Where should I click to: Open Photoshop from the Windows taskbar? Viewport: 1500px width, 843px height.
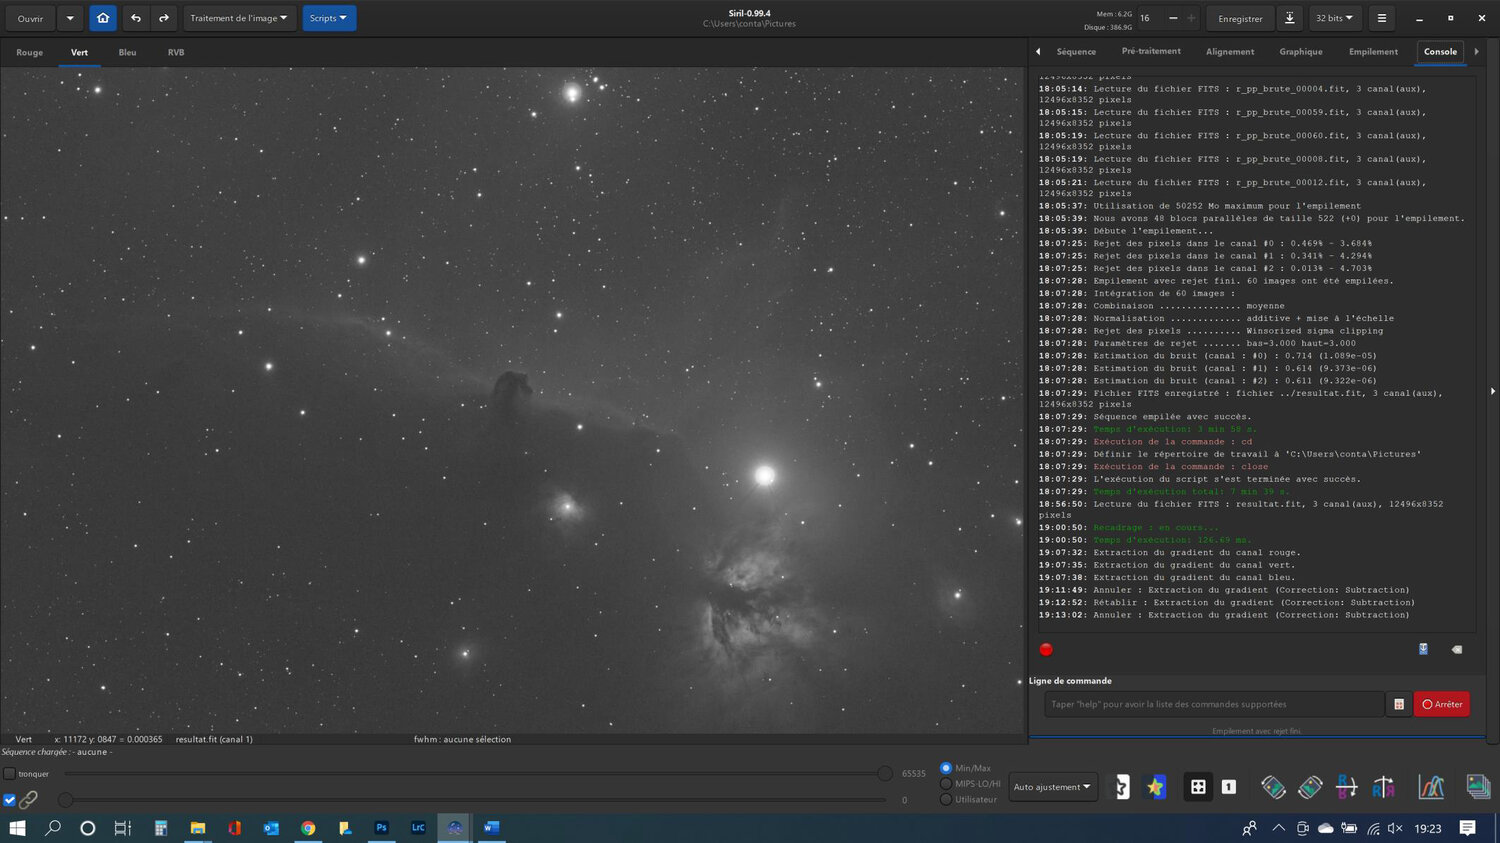[x=381, y=828]
